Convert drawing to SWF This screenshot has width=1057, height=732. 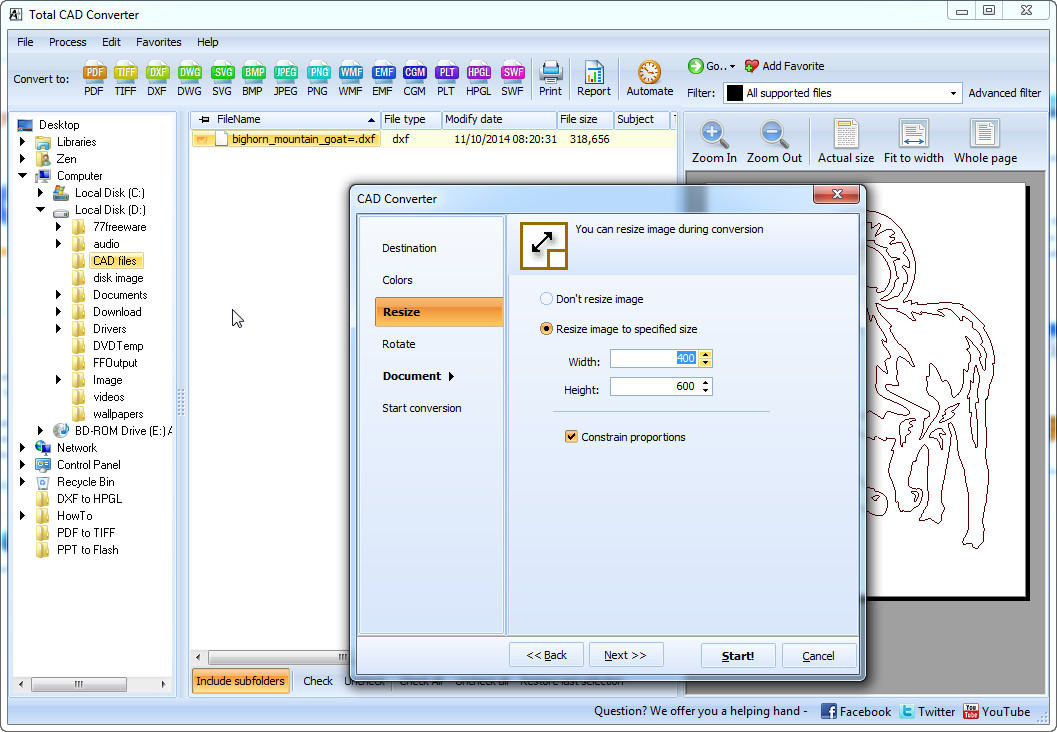[512, 79]
